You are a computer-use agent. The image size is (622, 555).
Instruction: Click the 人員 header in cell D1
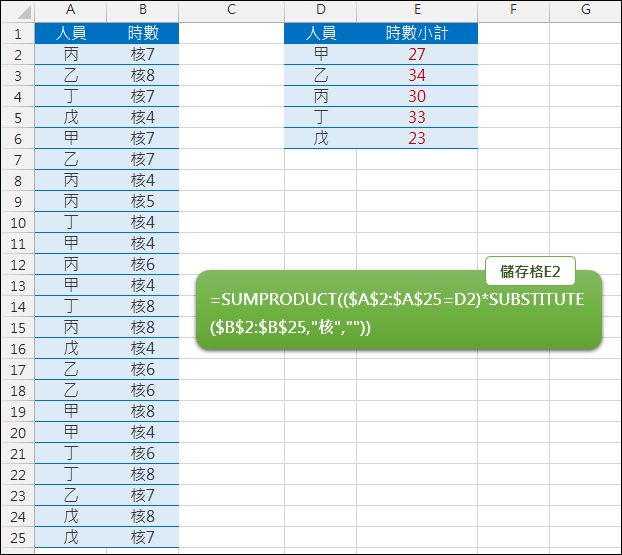pyautogui.click(x=321, y=33)
